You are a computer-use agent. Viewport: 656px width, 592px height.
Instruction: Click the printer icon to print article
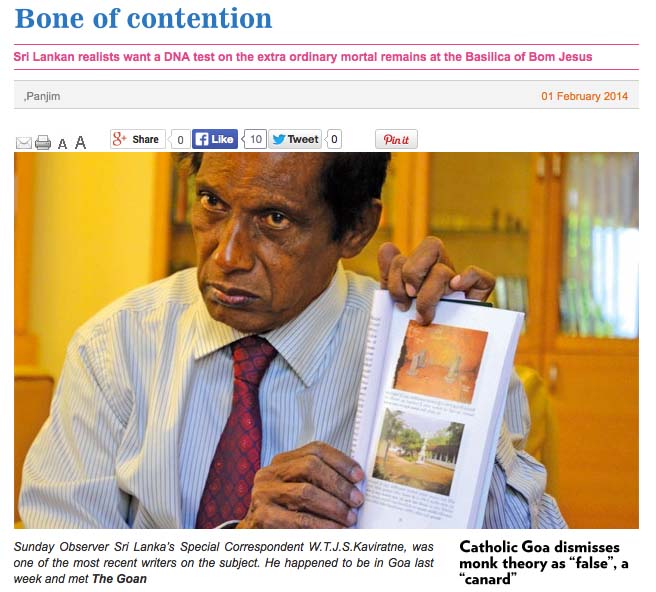[x=43, y=143]
